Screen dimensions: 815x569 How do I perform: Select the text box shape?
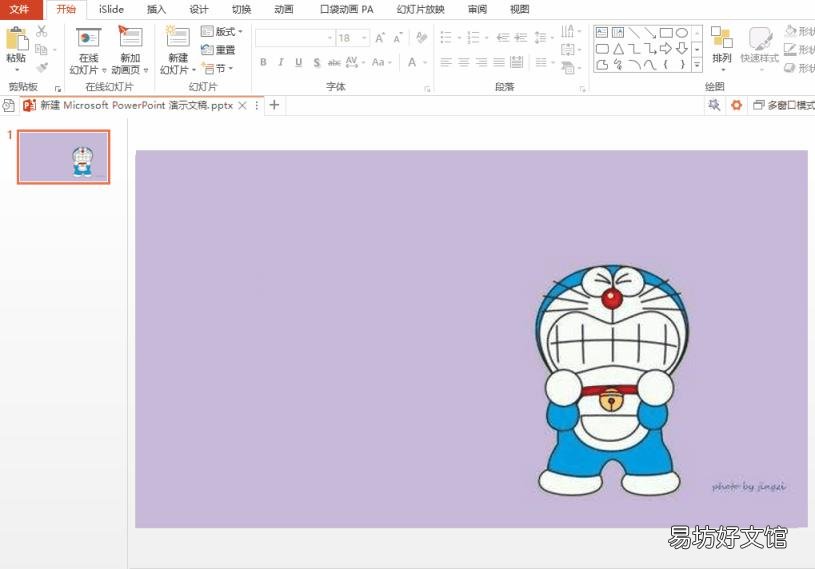pos(602,33)
